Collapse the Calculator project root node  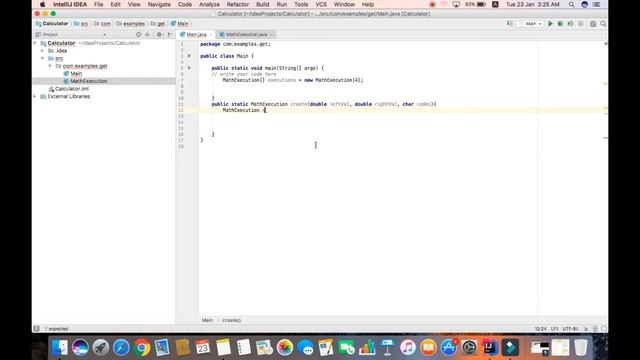pyautogui.click(x=36, y=43)
